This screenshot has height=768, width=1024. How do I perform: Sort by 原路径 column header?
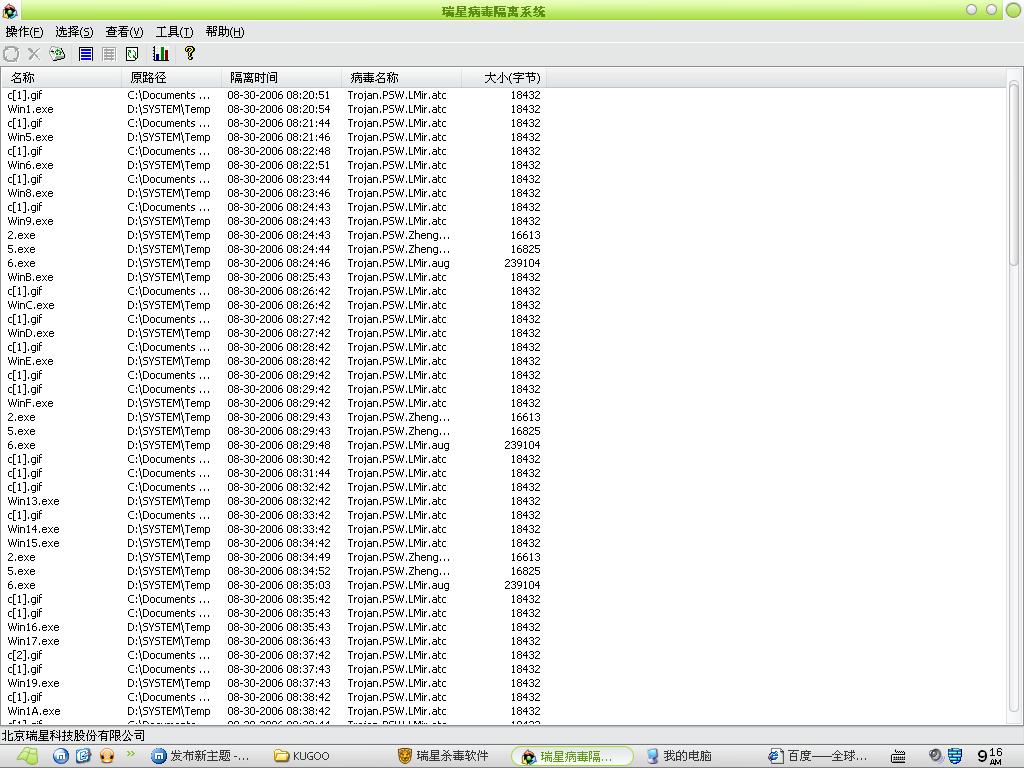pyautogui.click(x=172, y=78)
